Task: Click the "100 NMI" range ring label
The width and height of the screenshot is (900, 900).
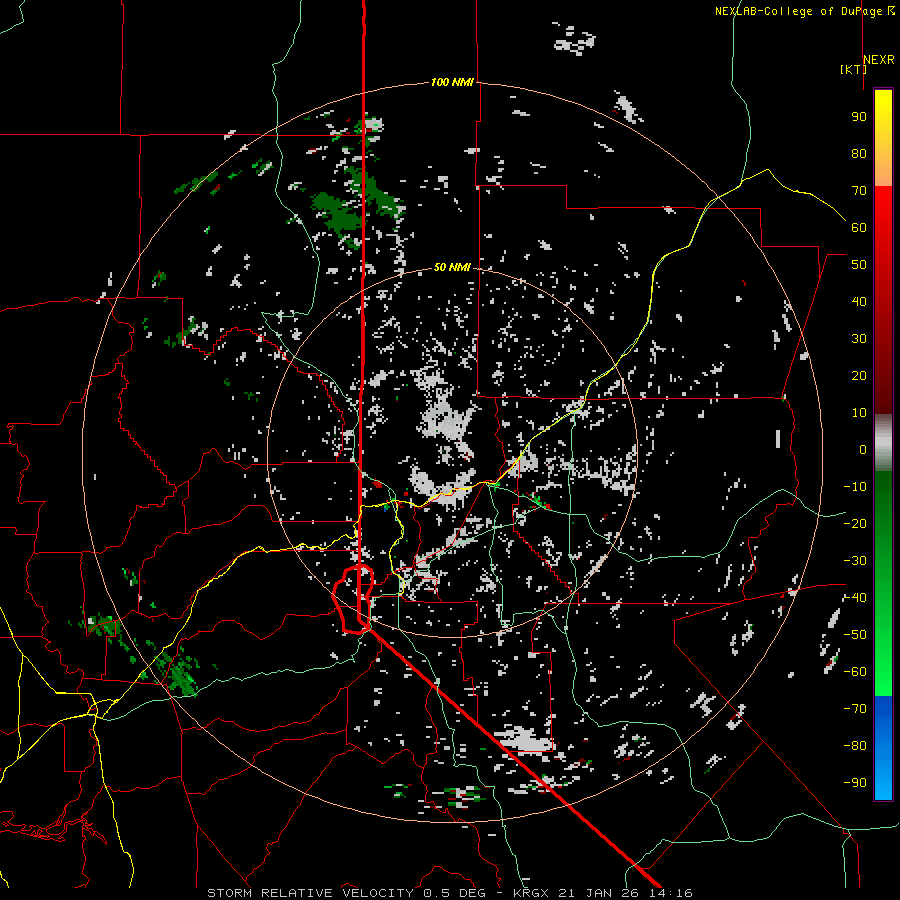Action: pos(452,83)
